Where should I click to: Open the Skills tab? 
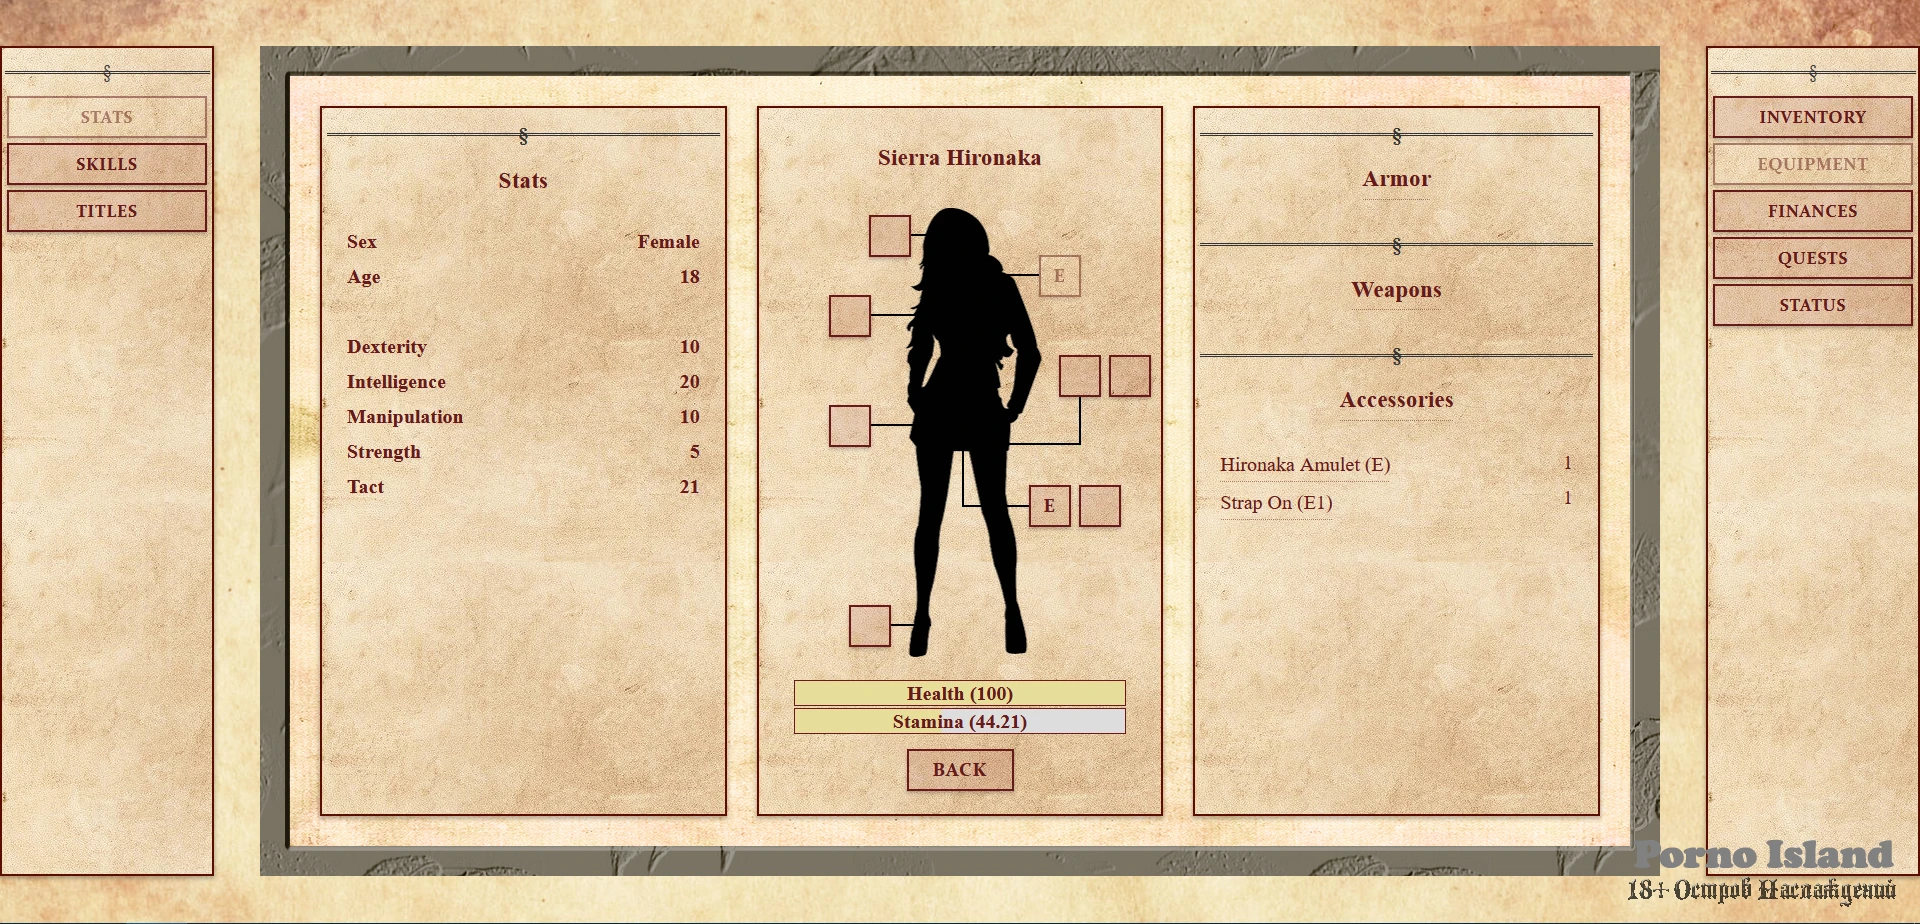pyautogui.click(x=107, y=164)
